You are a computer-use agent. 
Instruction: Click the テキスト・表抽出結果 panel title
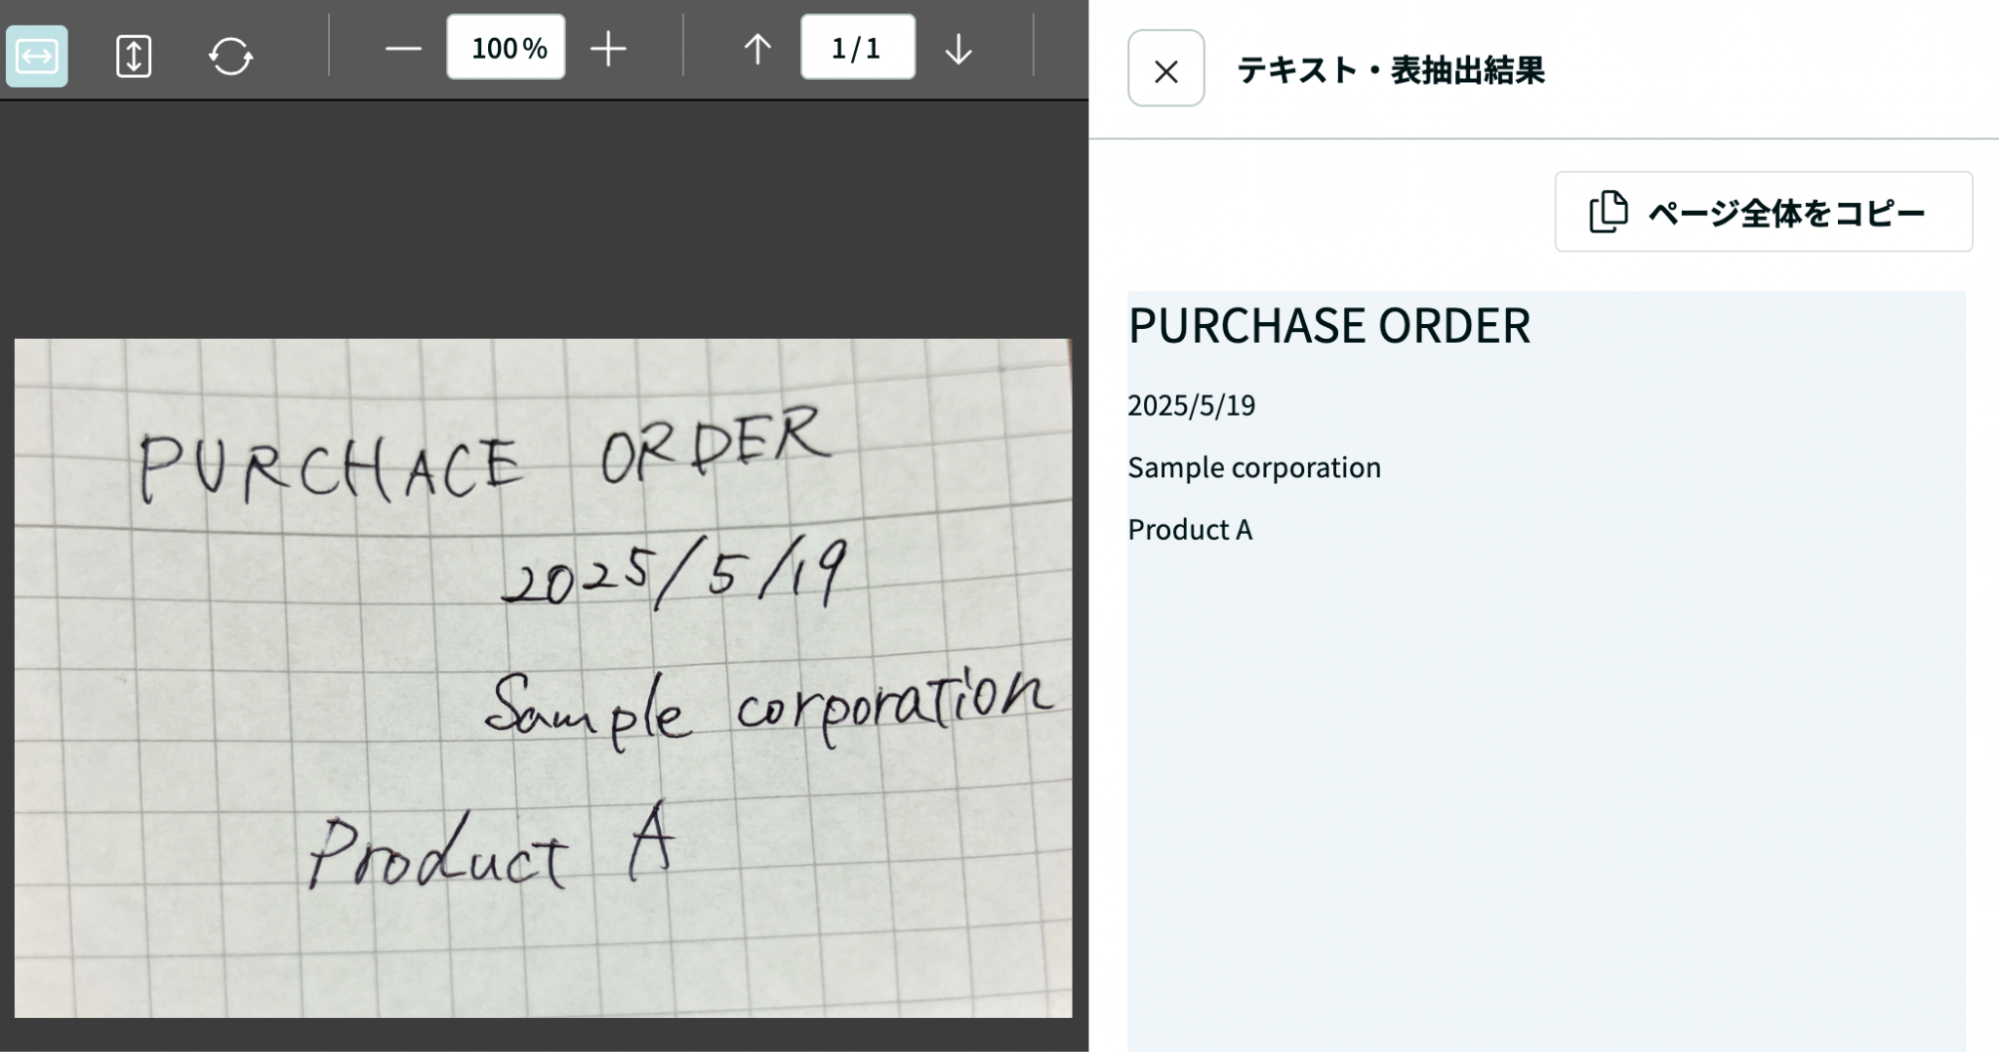[x=1390, y=68]
